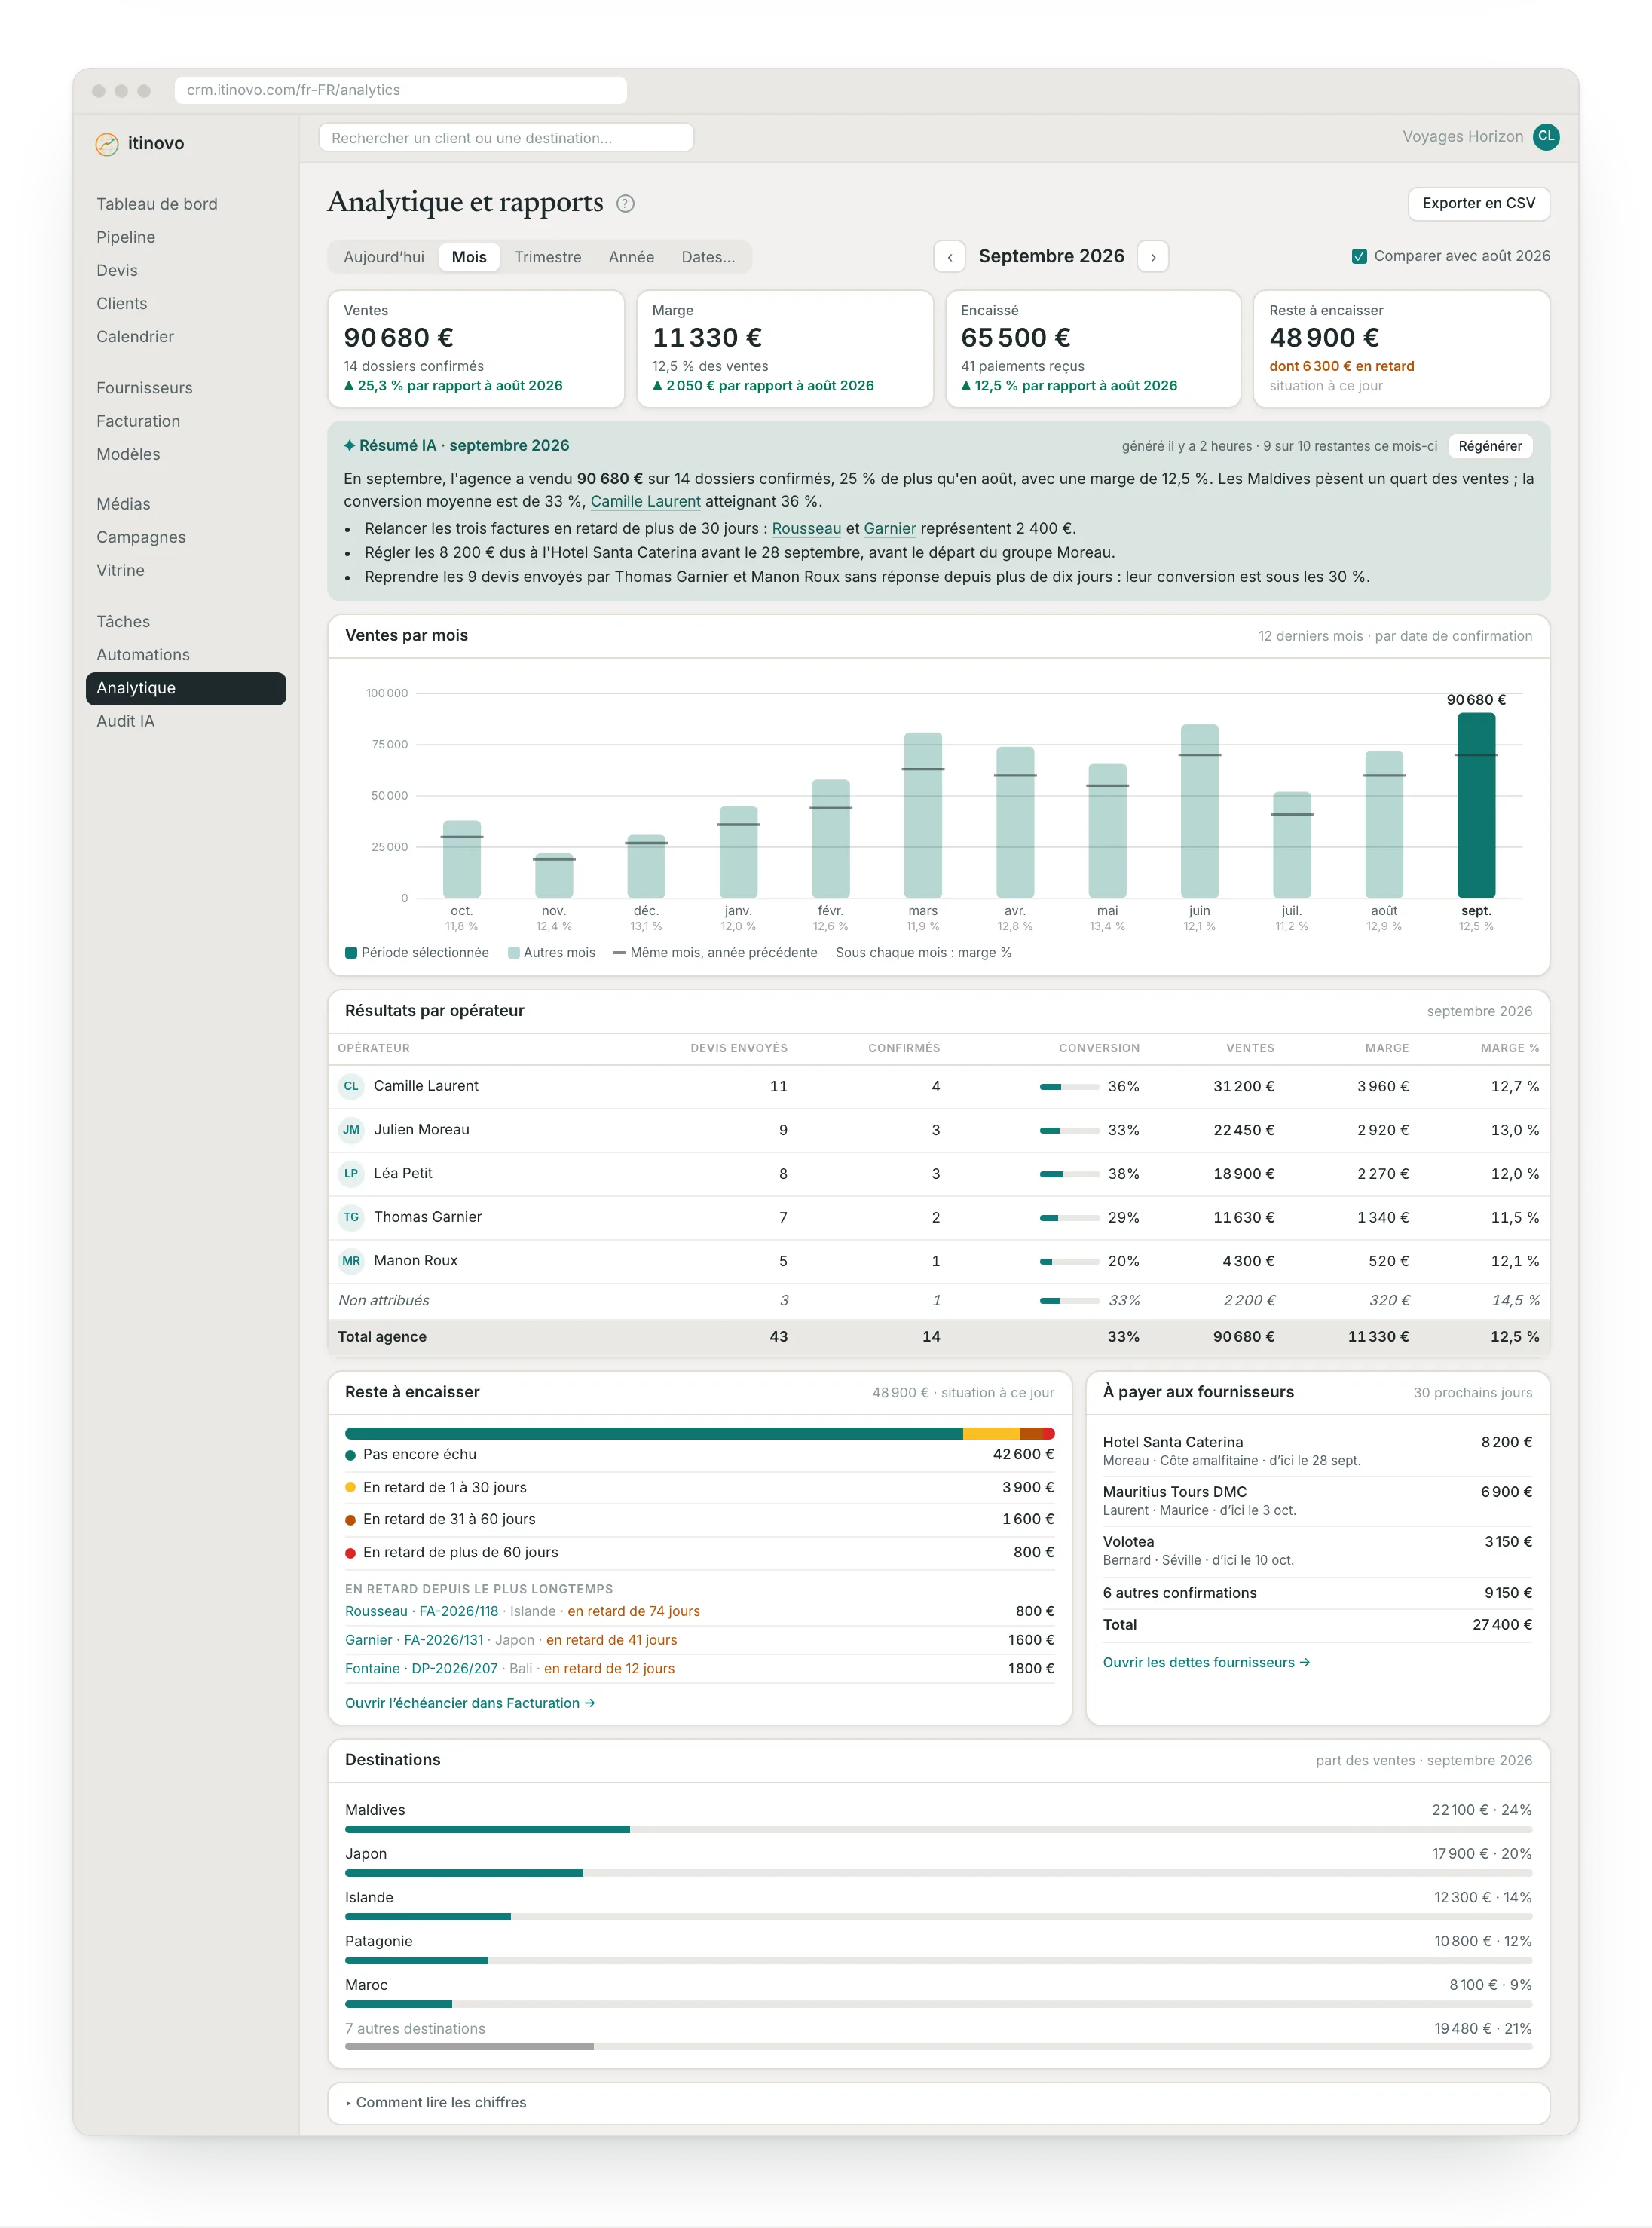Image resolution: width=1652 pixels, height=2228 pixels.
Task: Click the Reste à encaisser stacked progress bar
Action: (x=699, y=1433)
